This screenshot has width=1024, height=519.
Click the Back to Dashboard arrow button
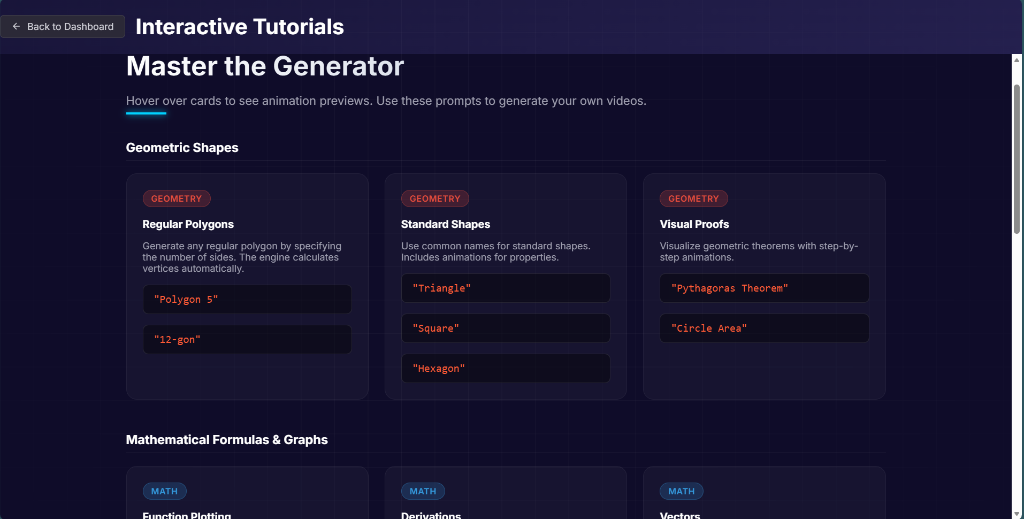[63, 26]
